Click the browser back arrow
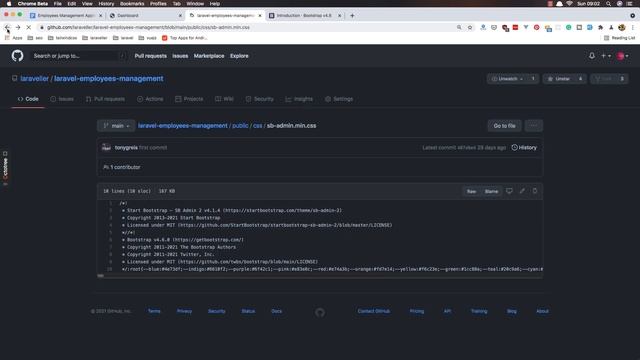The height and width of the screenshot is (360, 640). tap(7, 27)
